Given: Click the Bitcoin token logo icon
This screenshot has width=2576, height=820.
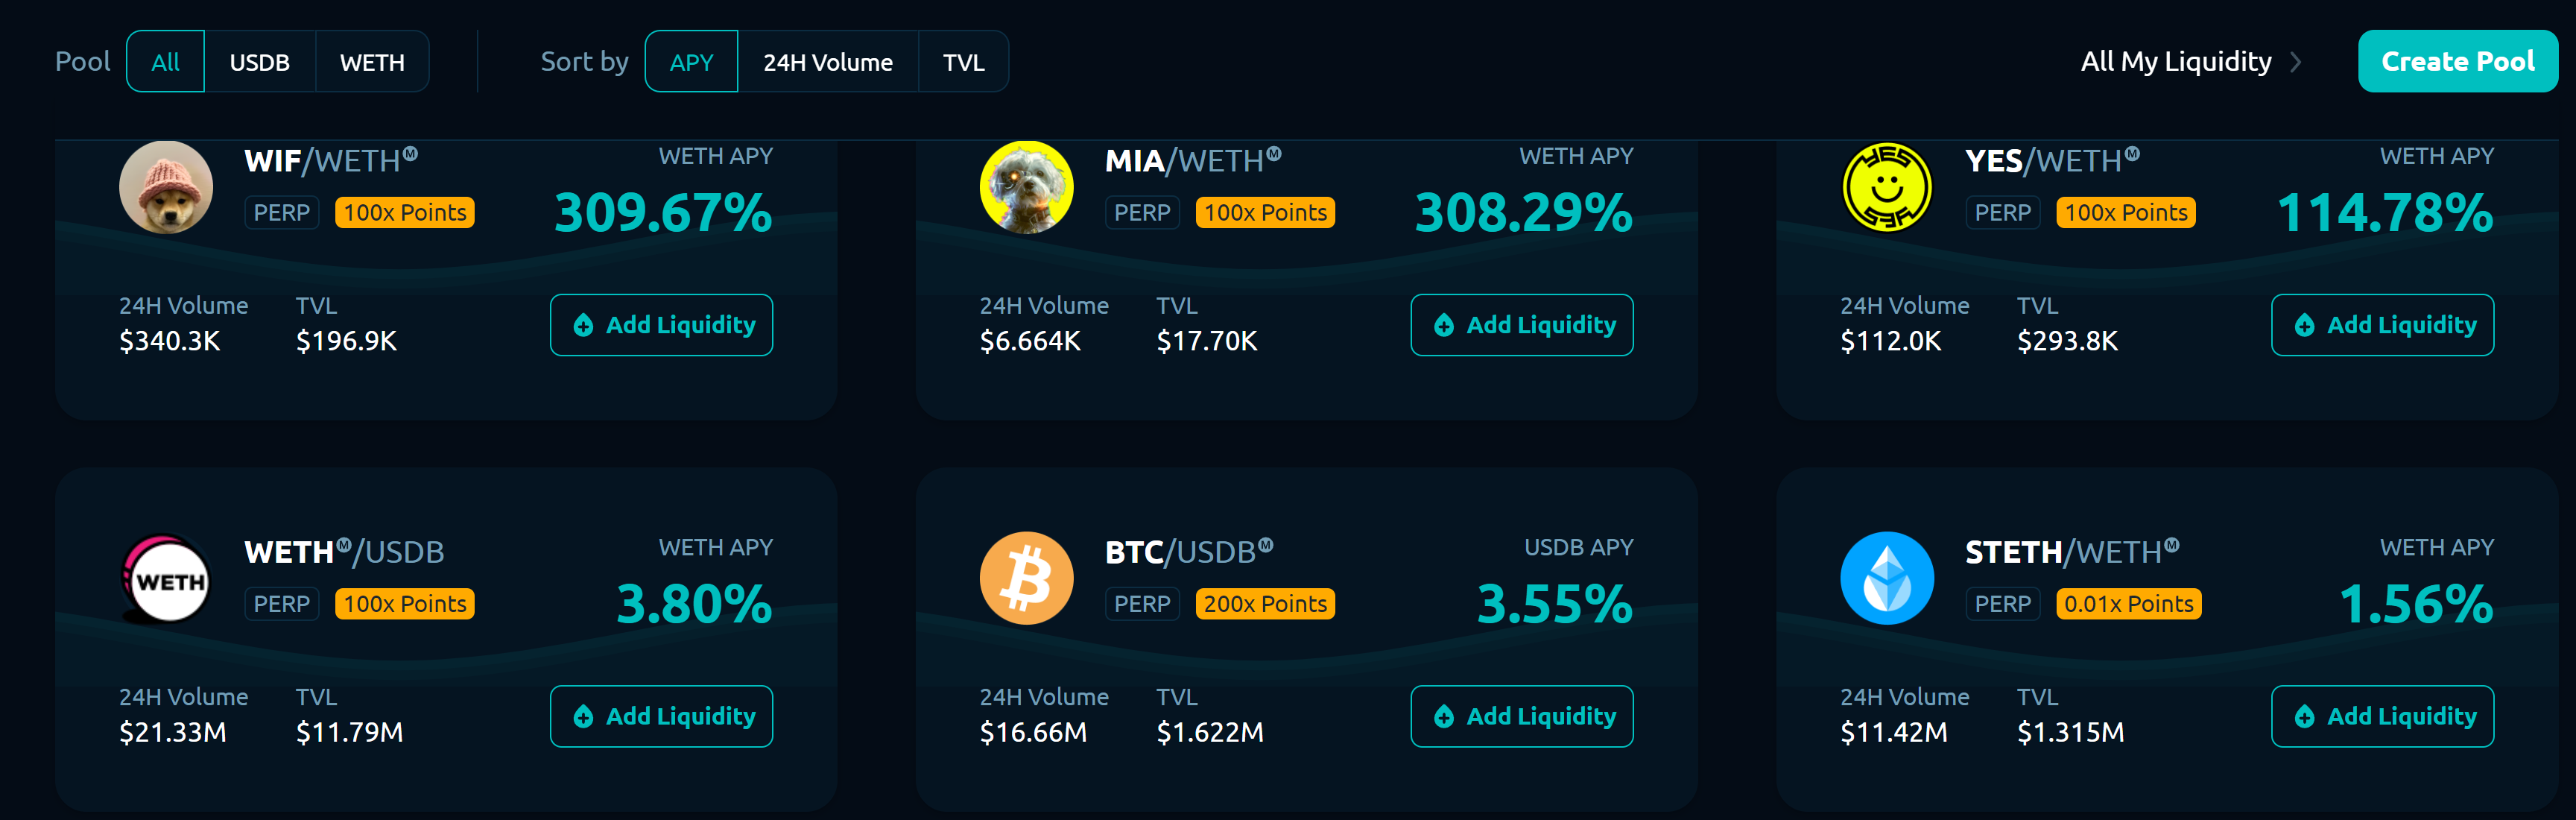Looking at the screenshot, I should 1026,579.
